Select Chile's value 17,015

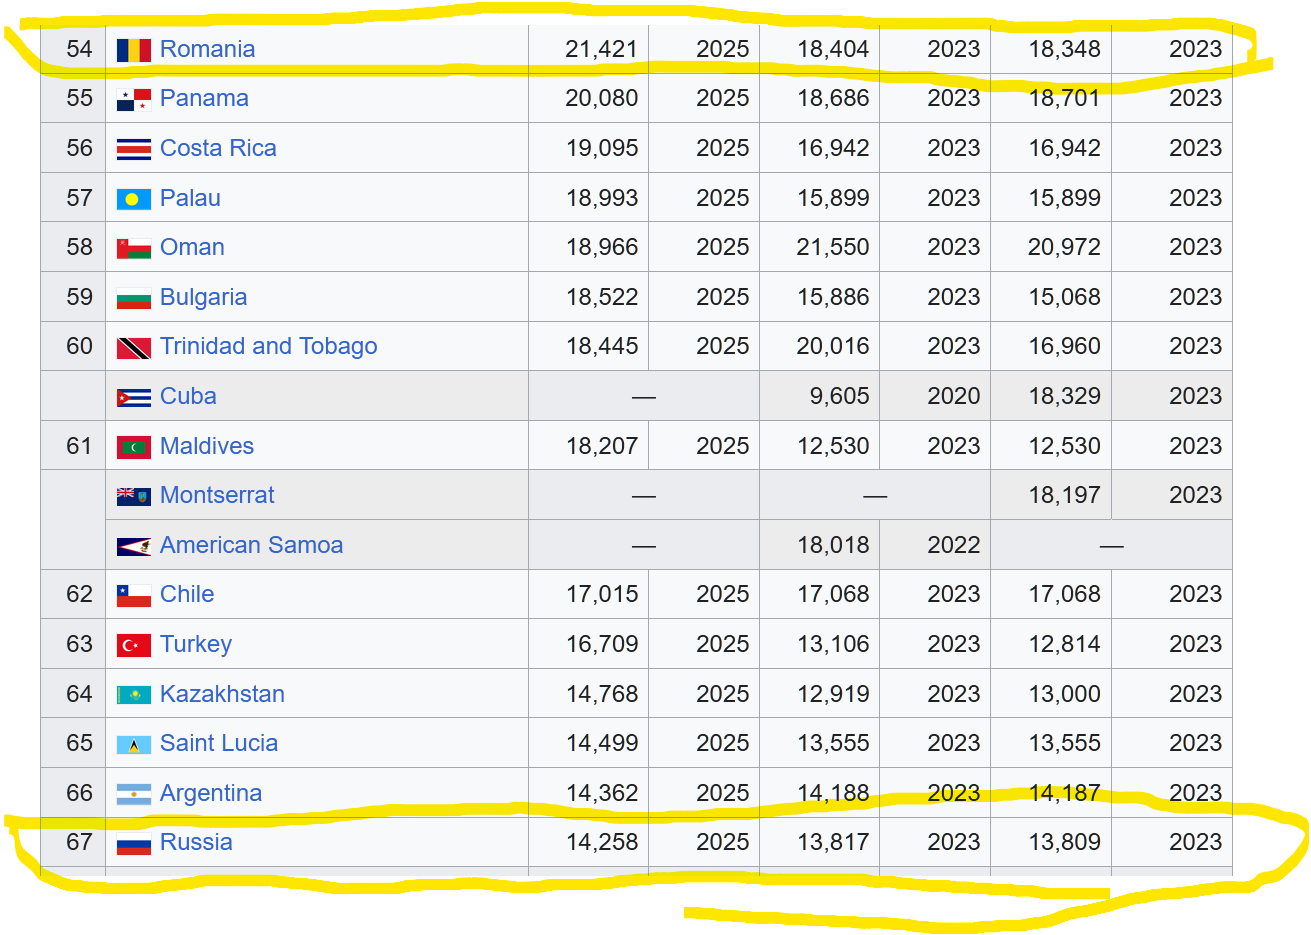click(x=601, y=594)
